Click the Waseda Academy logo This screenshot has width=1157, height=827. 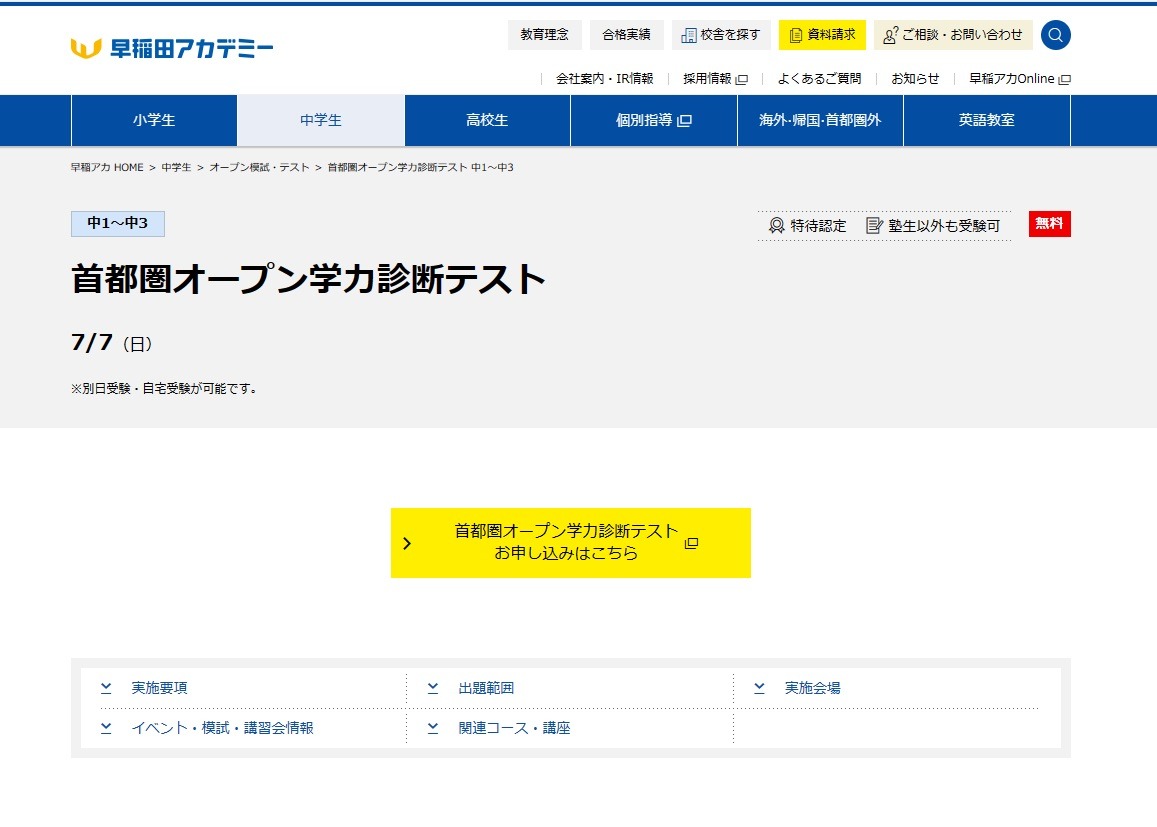[x=172, y=48]
